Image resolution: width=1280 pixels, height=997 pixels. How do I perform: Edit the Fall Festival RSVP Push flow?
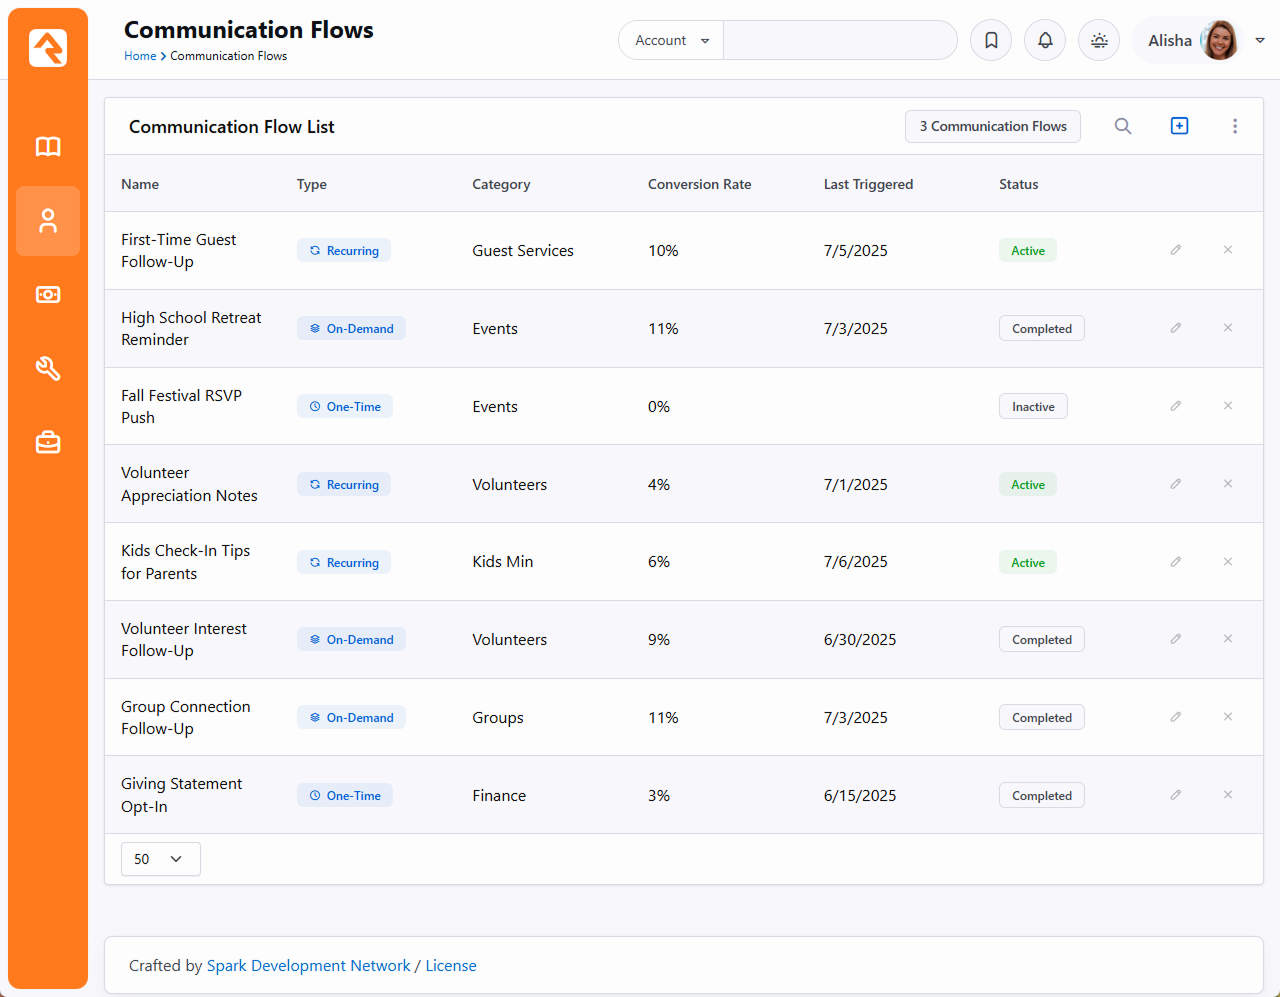point(1176,406)
